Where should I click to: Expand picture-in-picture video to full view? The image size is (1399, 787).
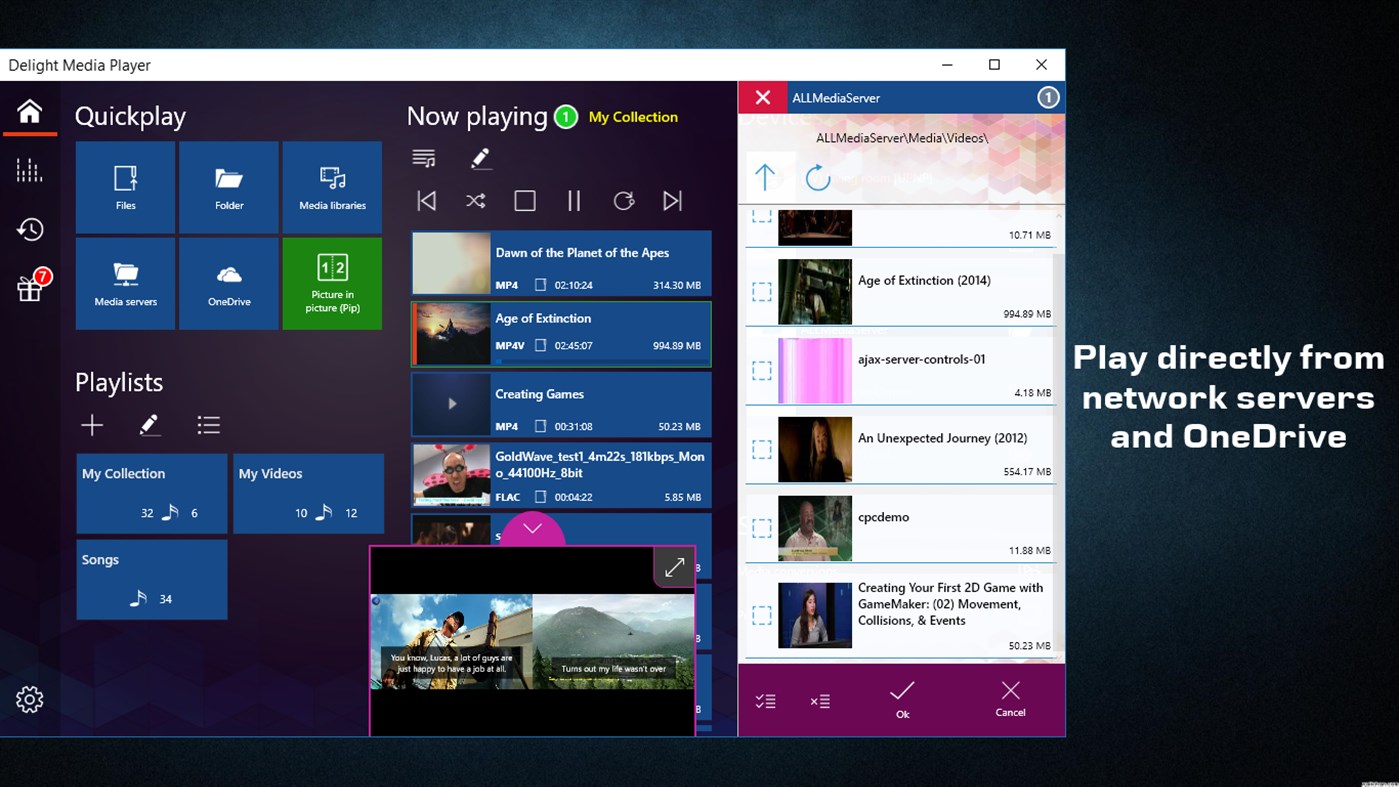674,566
